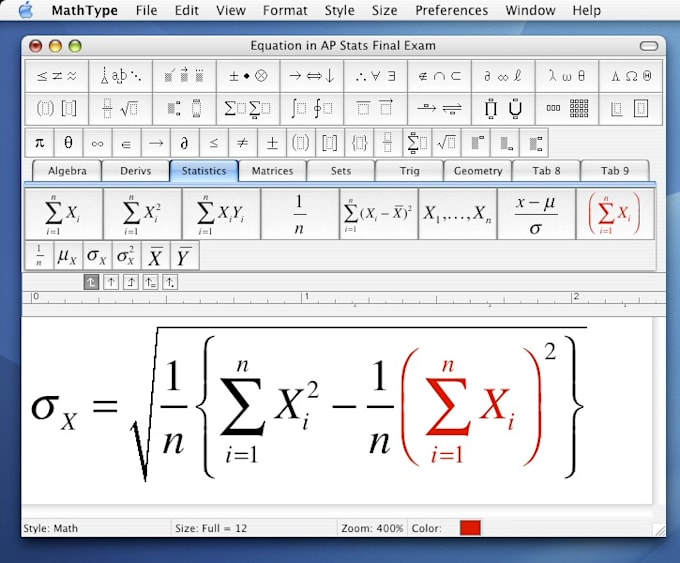
Task: Insert theta symbol from small bar
Action: pos(68,143)
